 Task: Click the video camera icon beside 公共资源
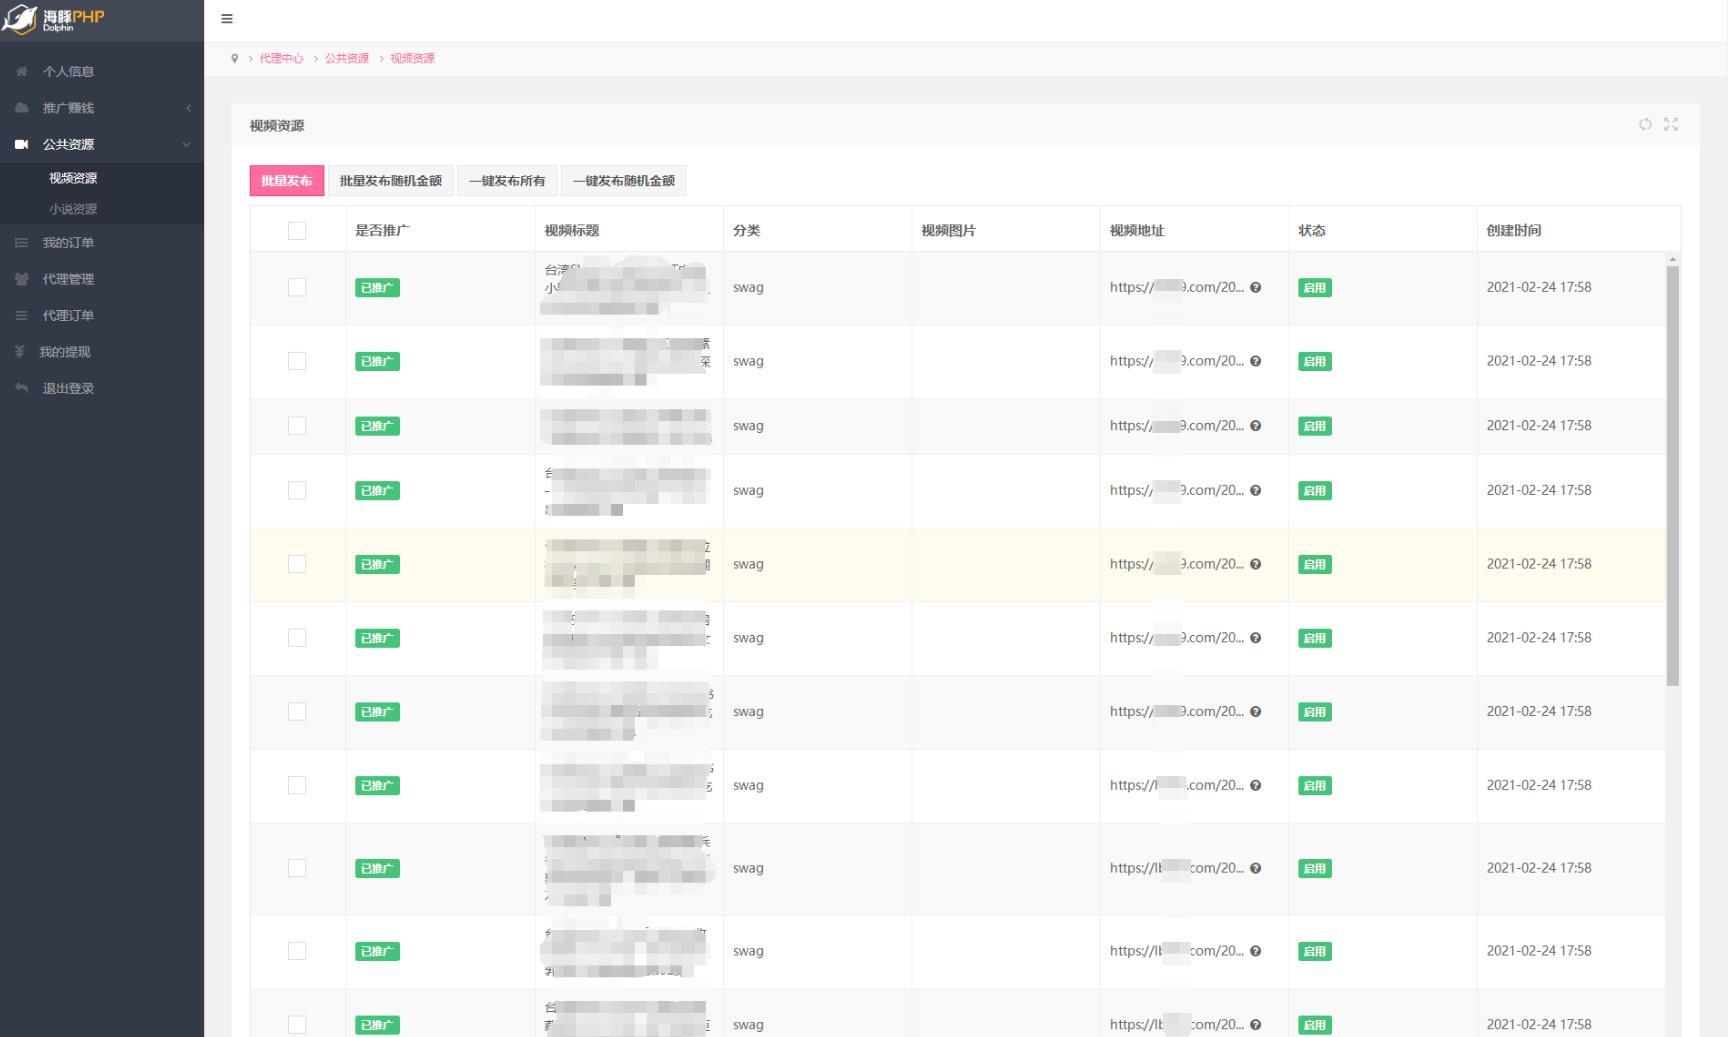(22, 144)
